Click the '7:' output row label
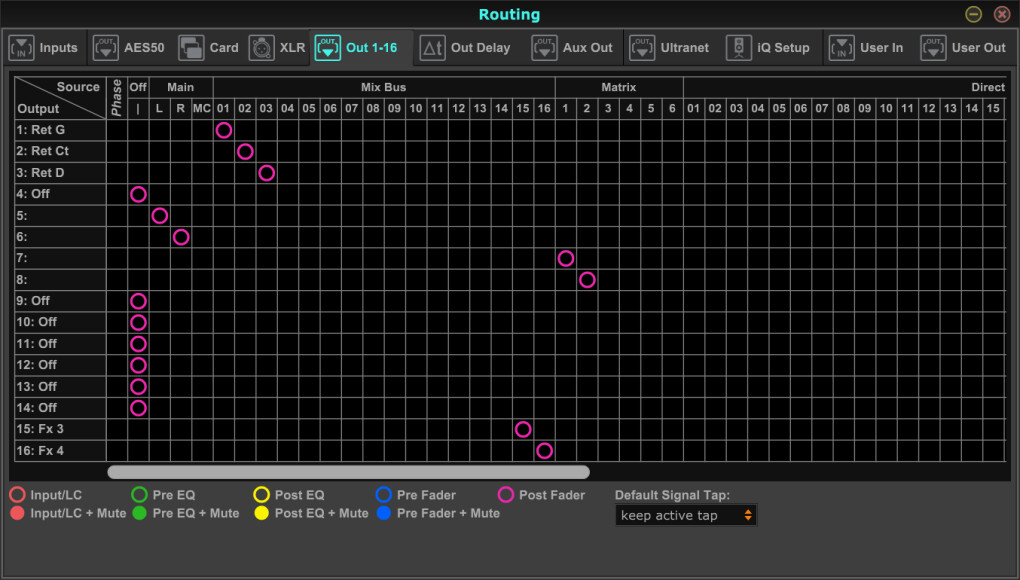 [60, 259]
